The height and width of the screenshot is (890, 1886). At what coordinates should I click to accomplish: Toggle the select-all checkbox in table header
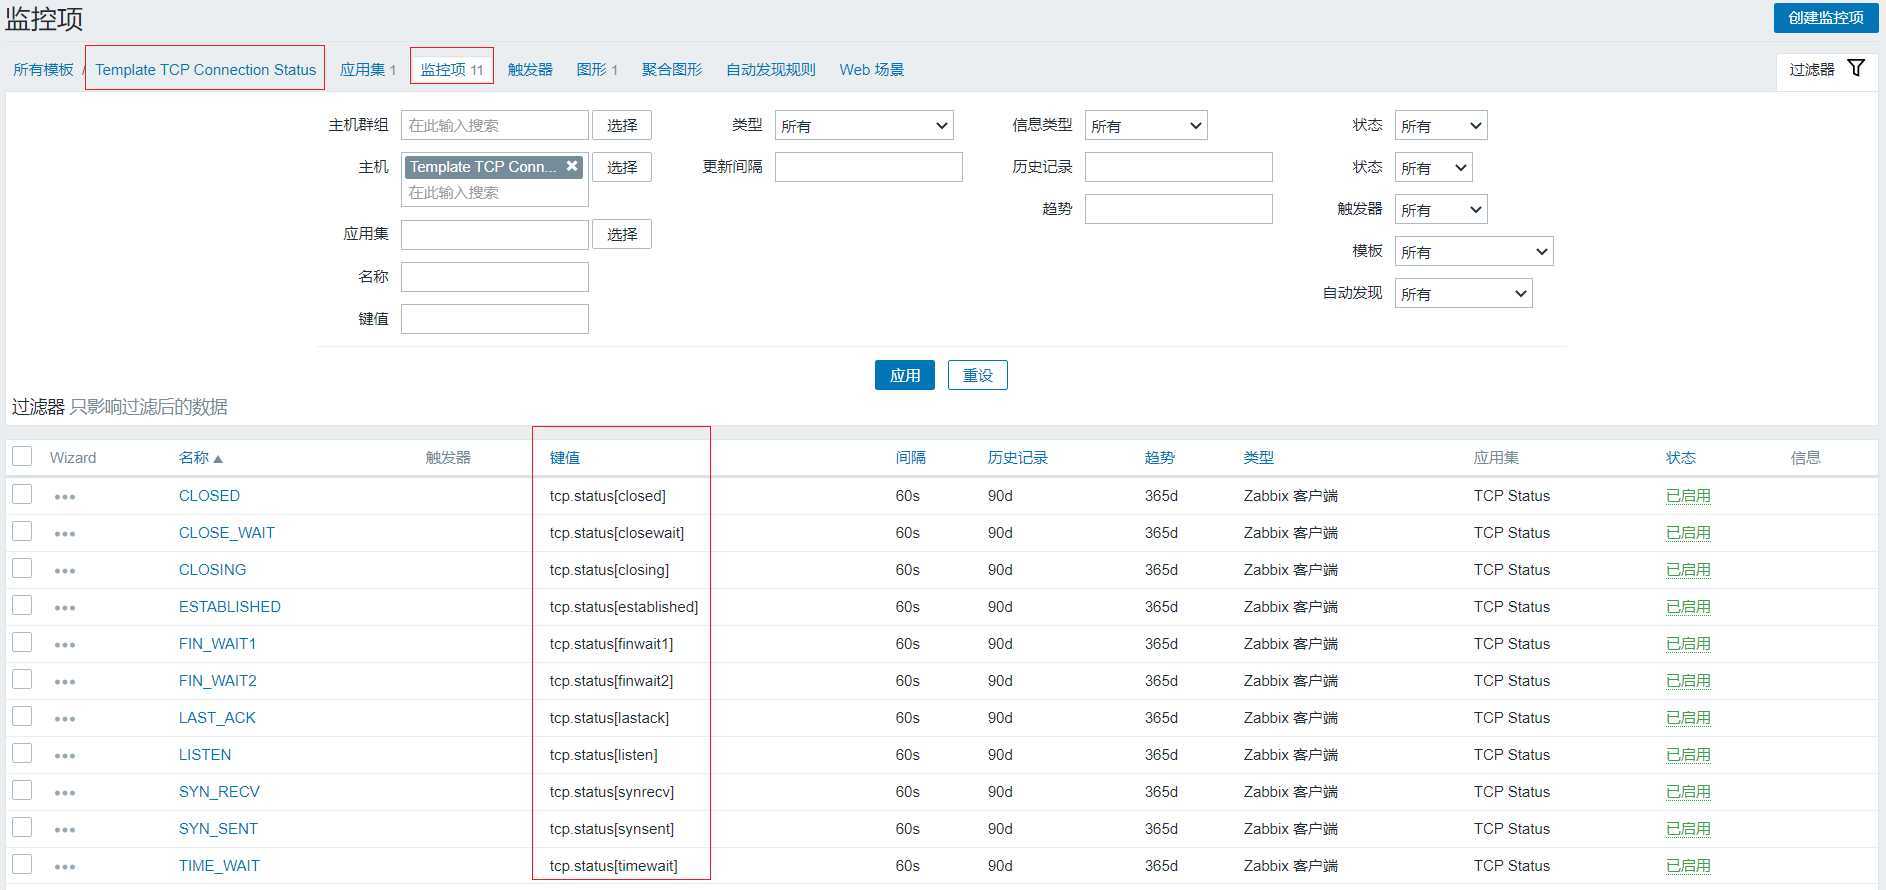(22, 457)
